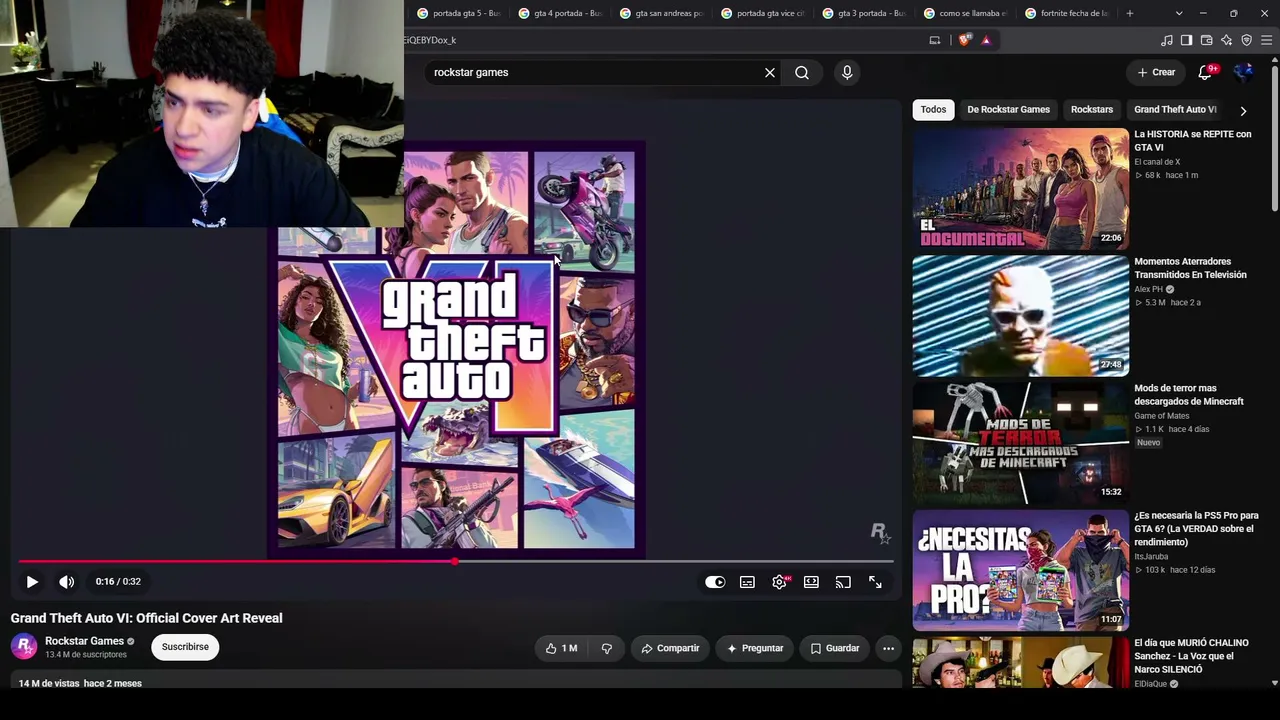Click the Brave Shields lion icon
The image size is (1280, 720).
[964, 40]
